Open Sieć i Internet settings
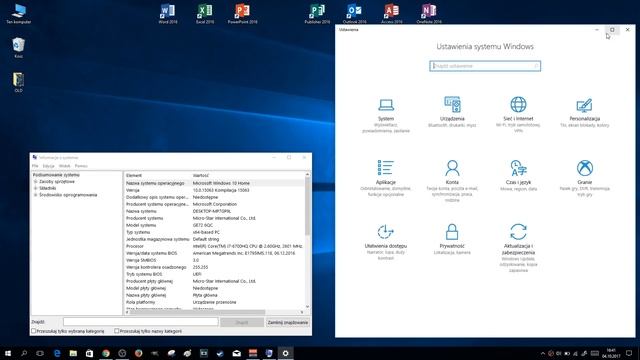Viewport: 640px width, 360px height. coord(518,114)
